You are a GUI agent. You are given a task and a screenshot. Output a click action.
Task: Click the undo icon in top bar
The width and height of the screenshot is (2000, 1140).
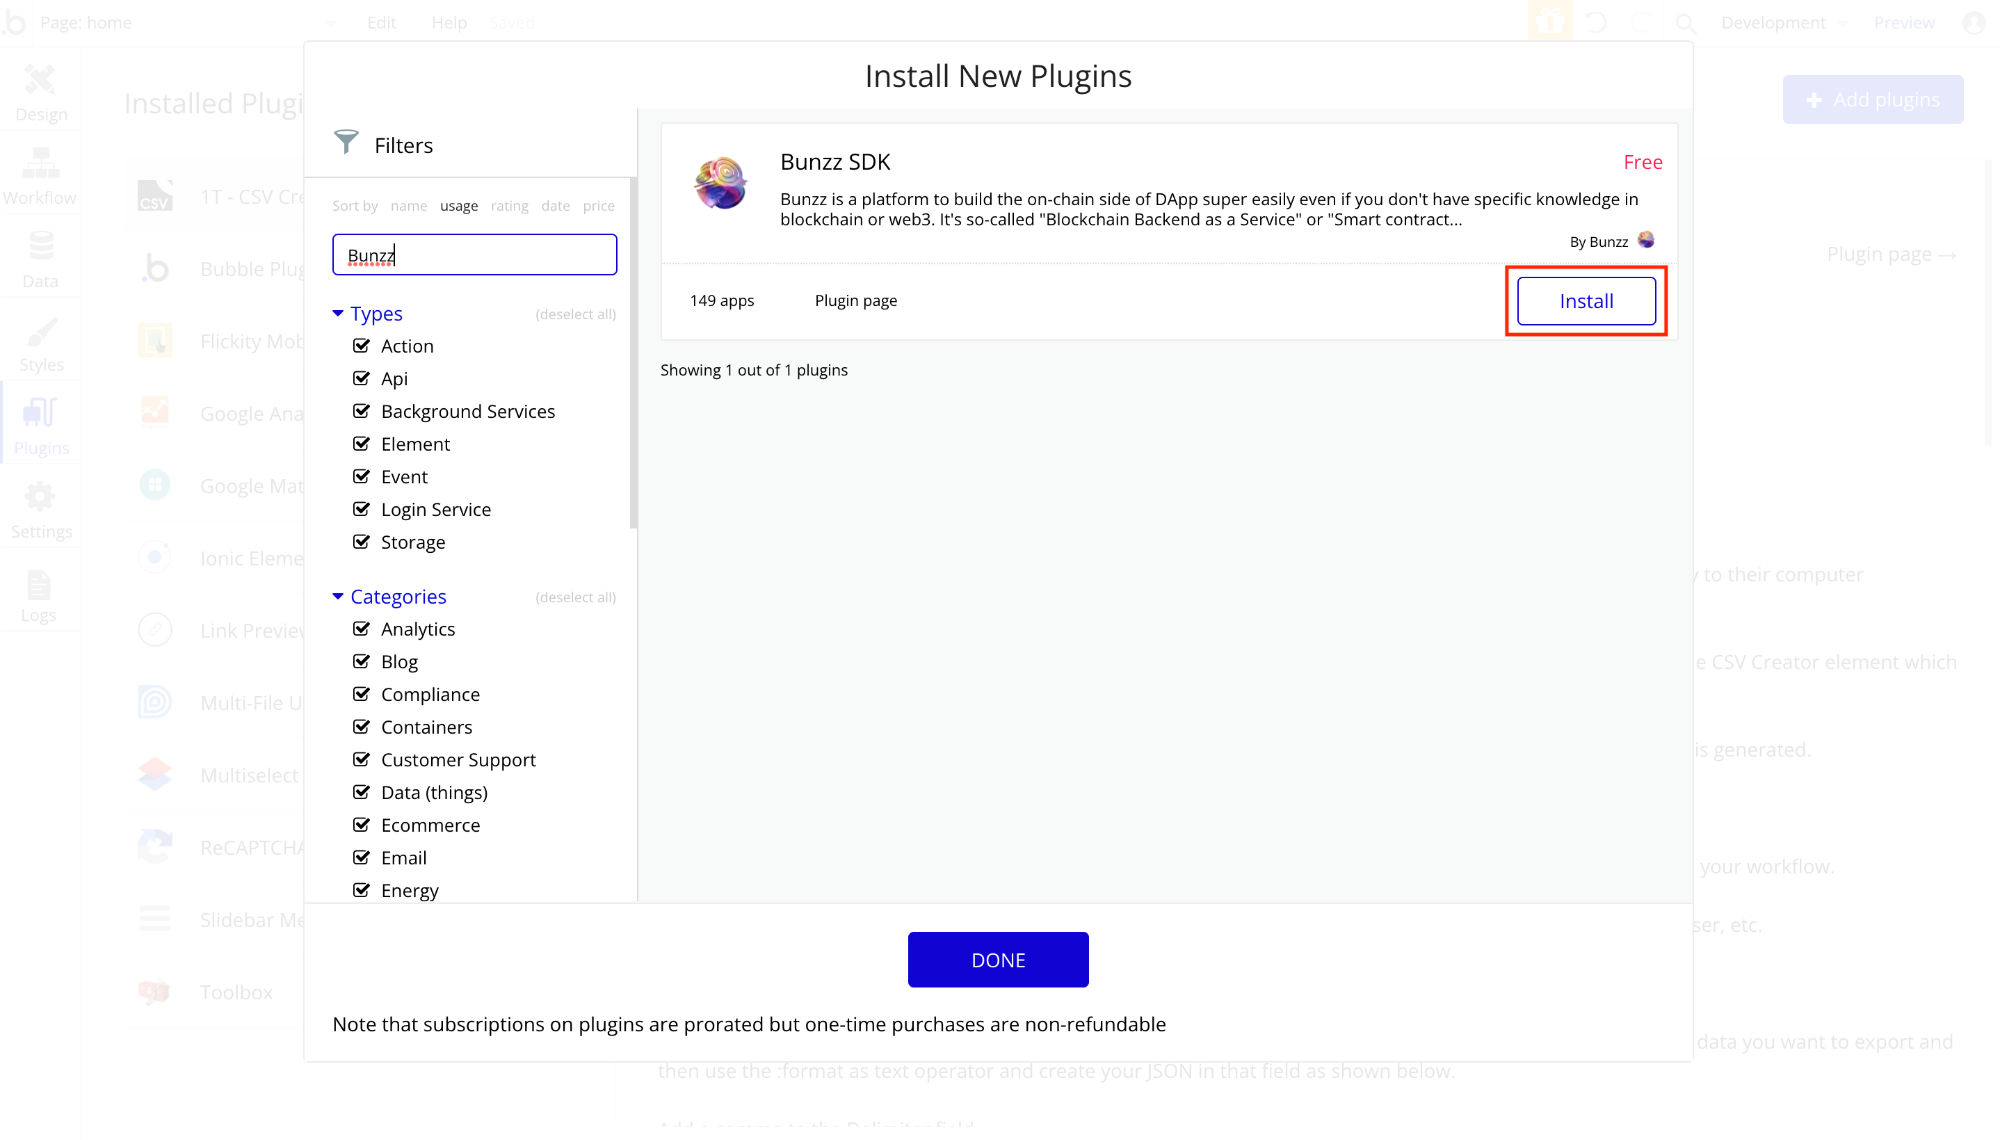tap(1597, 22)
